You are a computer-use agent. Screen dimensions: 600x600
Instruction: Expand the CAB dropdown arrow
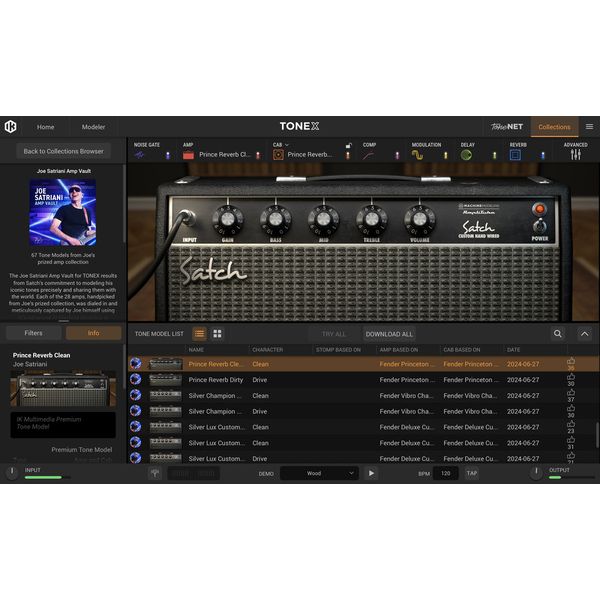click(x=287, y=145)
